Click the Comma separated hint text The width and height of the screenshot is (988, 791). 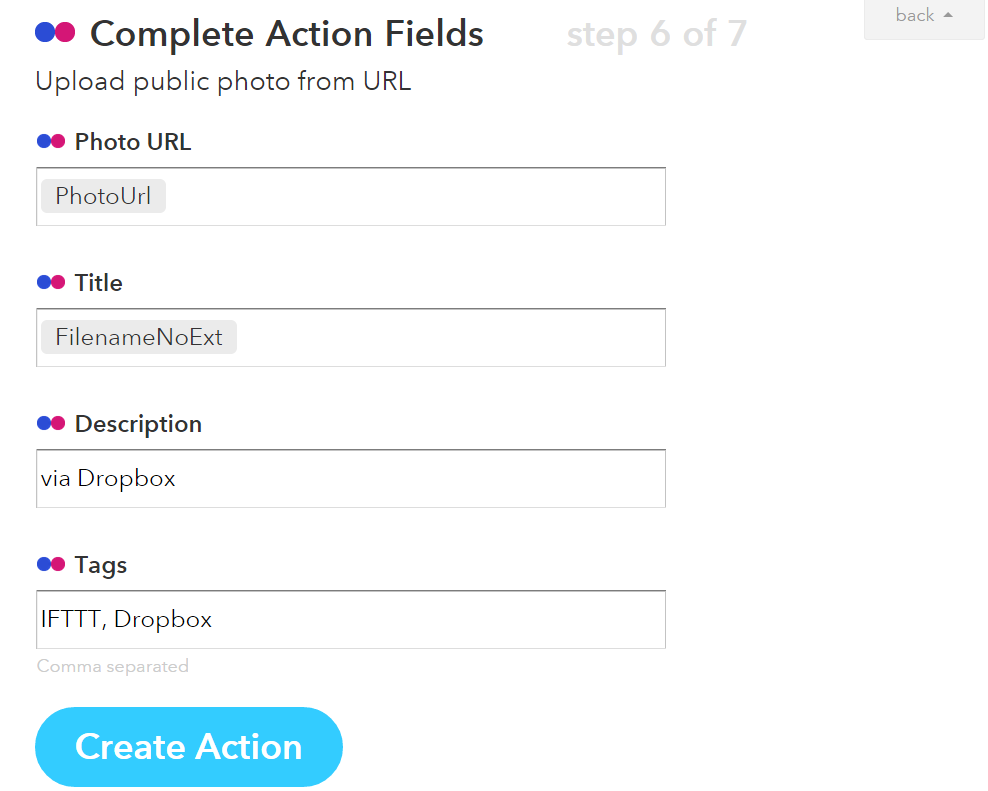pyautogui.click(x=113, y=666)
